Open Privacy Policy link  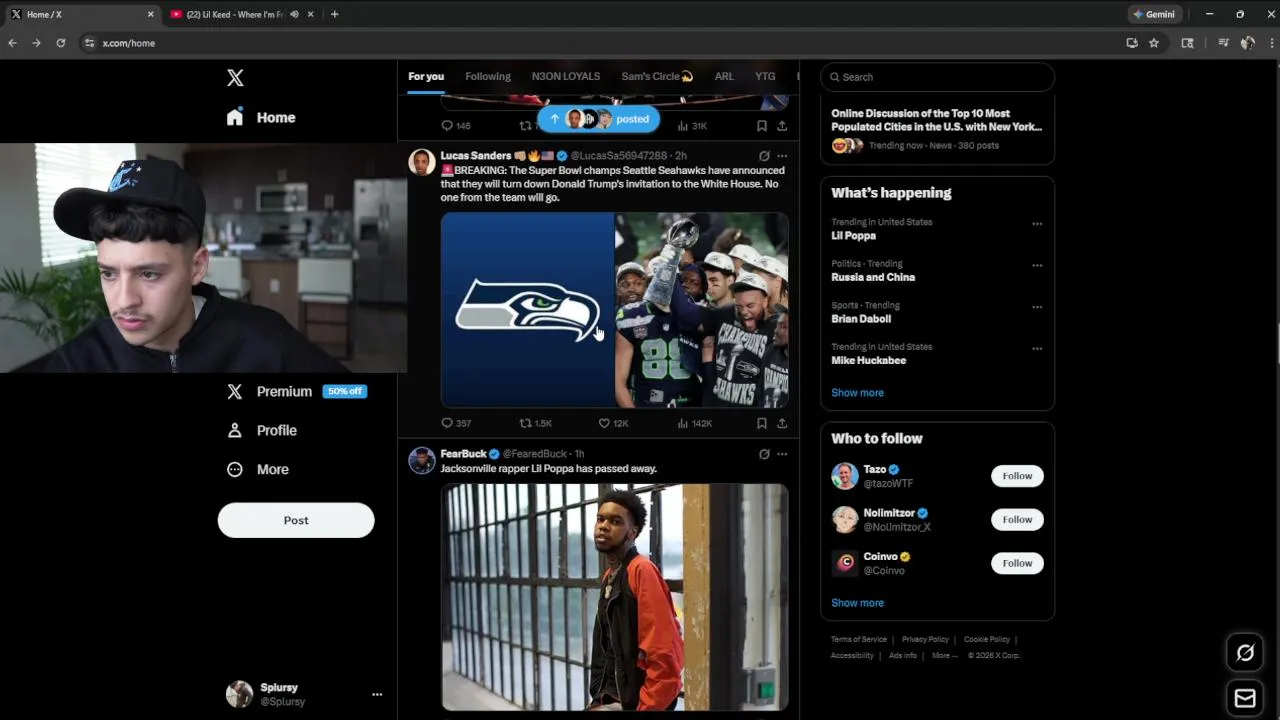click(x=925, y=639)
